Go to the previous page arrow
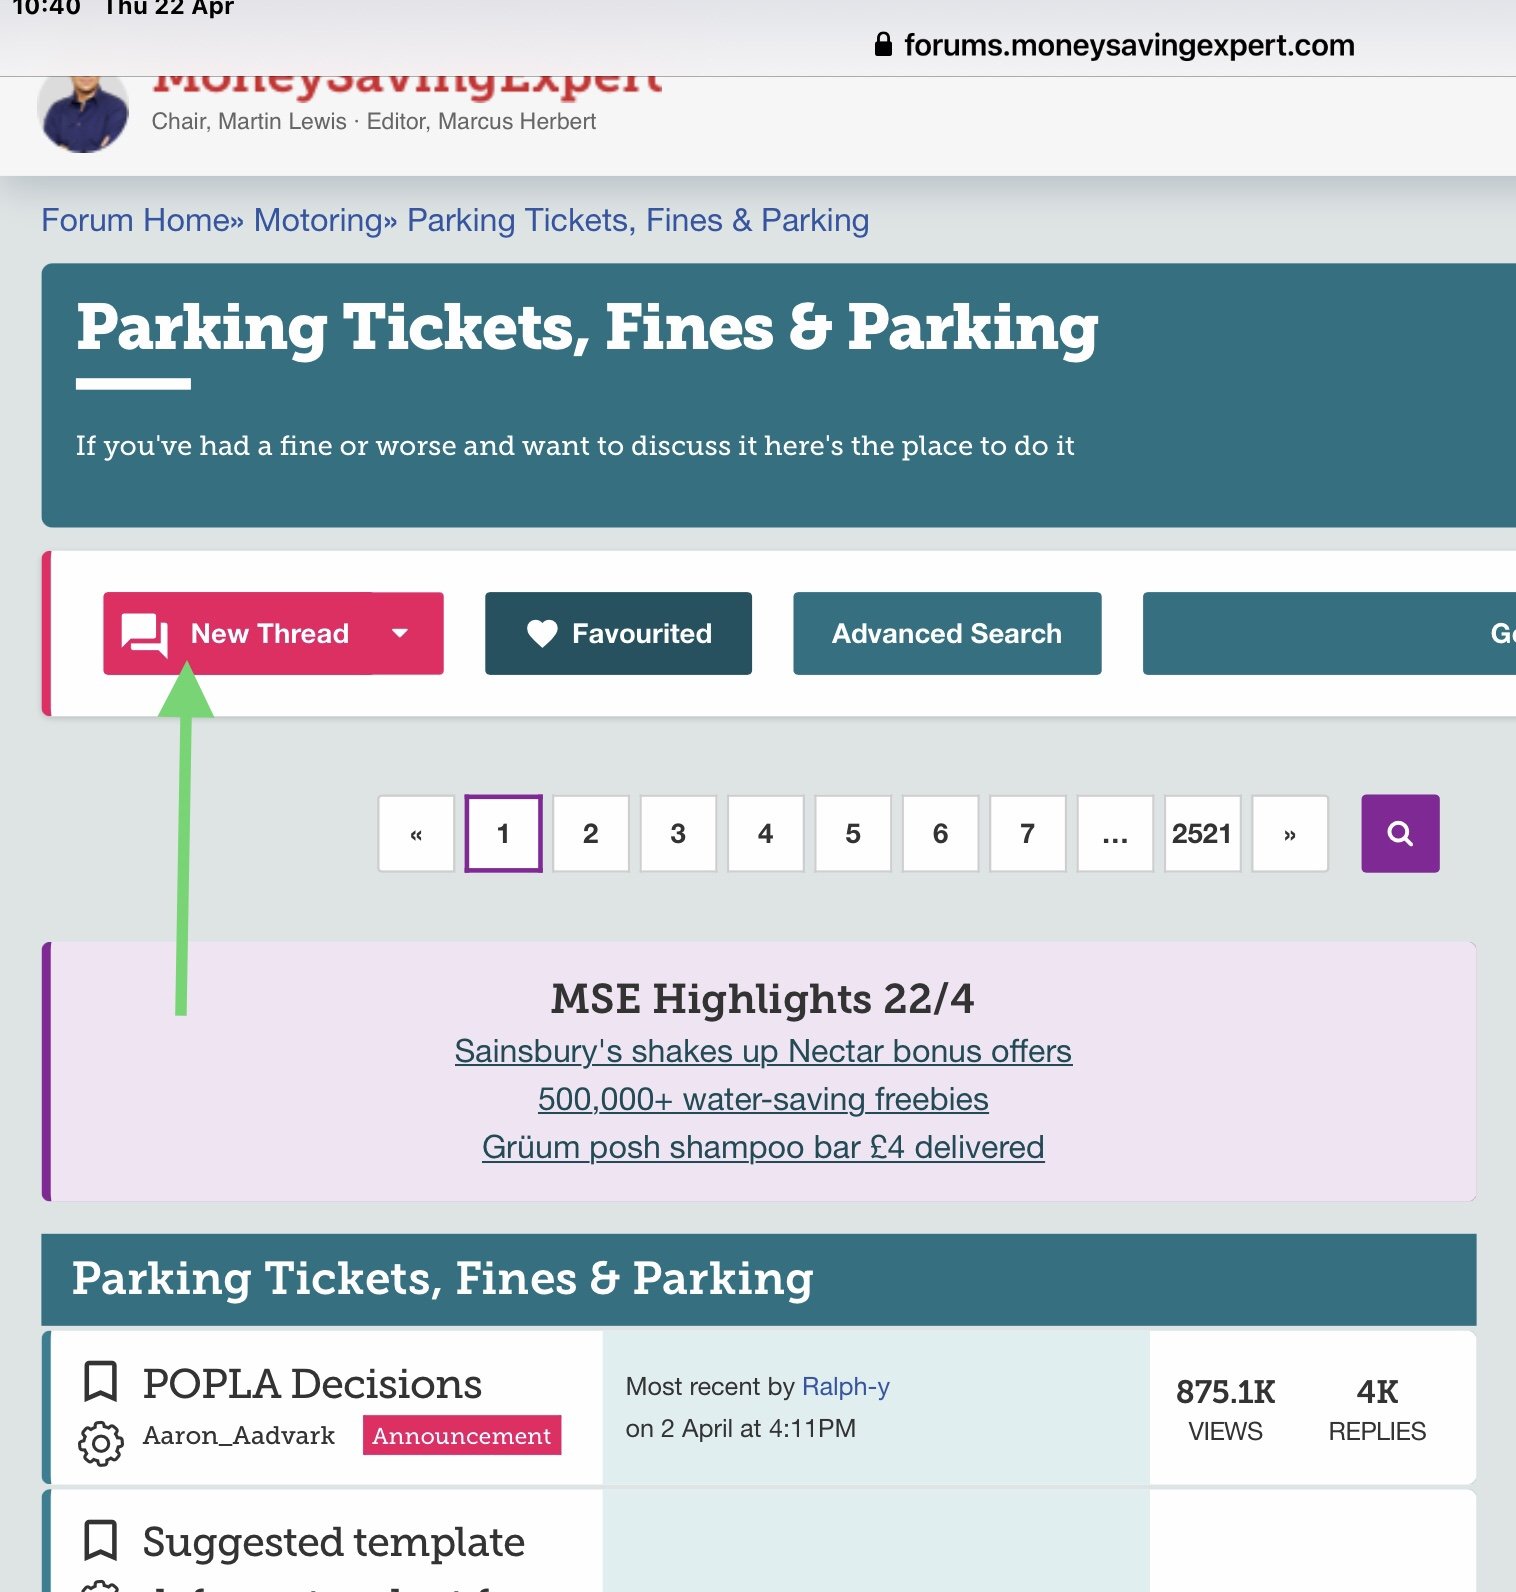This screenshot has height=1592, width=1516. [x=416, y=834]
